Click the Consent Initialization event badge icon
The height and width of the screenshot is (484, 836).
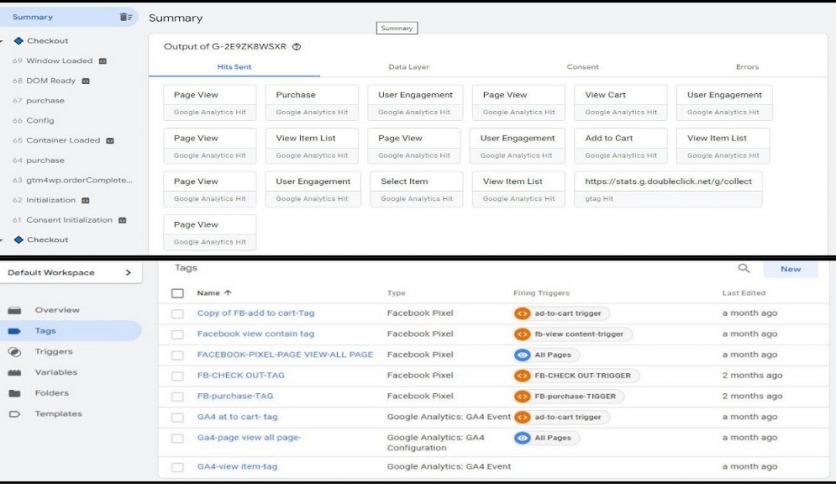pos(122,220)
